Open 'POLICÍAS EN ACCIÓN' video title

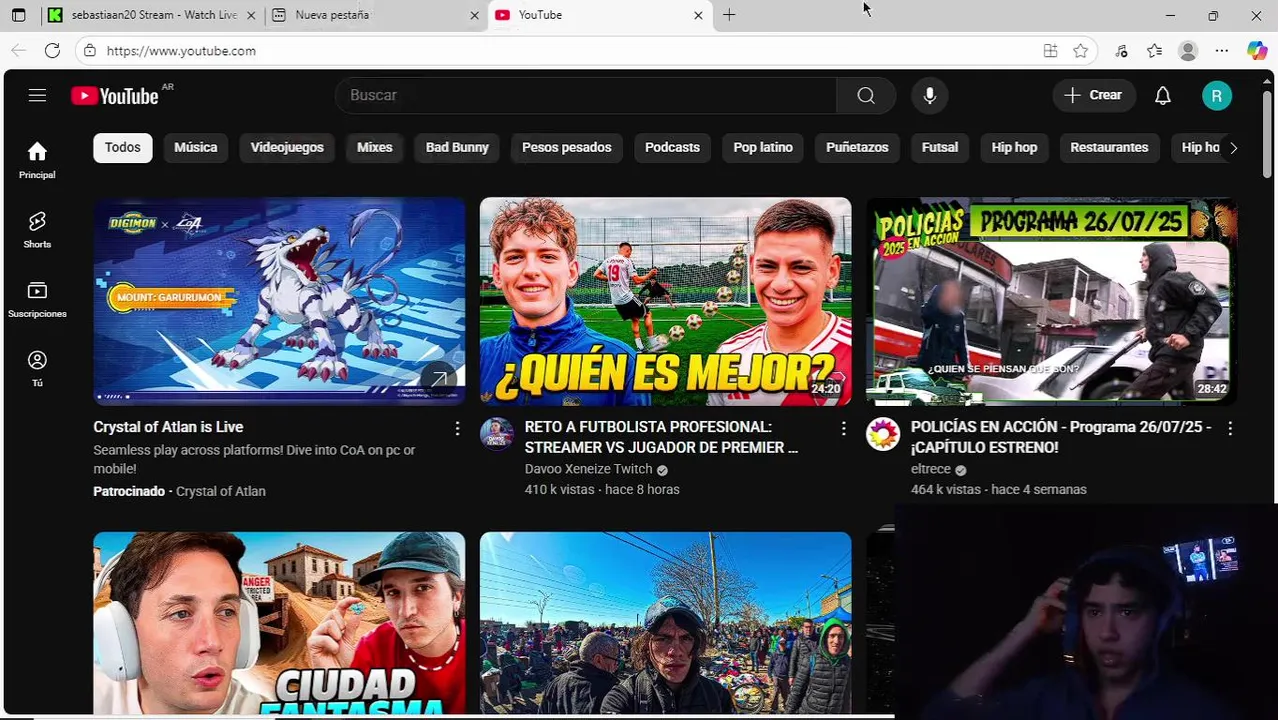[x=1061, y=437]
